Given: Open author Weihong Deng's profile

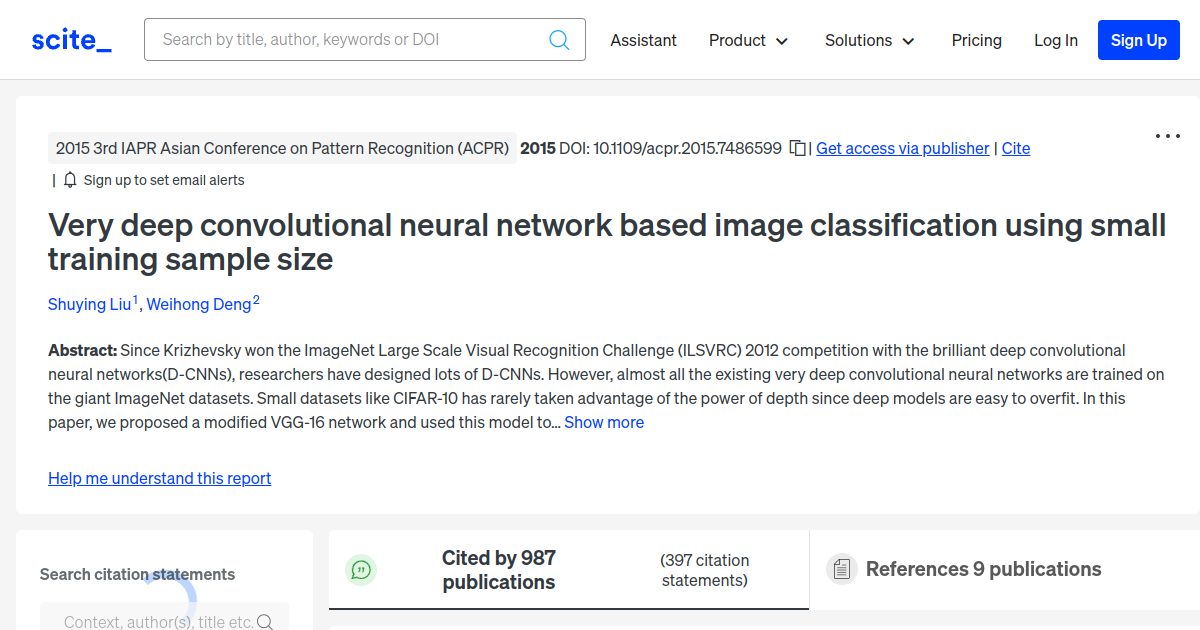Looking at the screenshot, I should (199, 304).
